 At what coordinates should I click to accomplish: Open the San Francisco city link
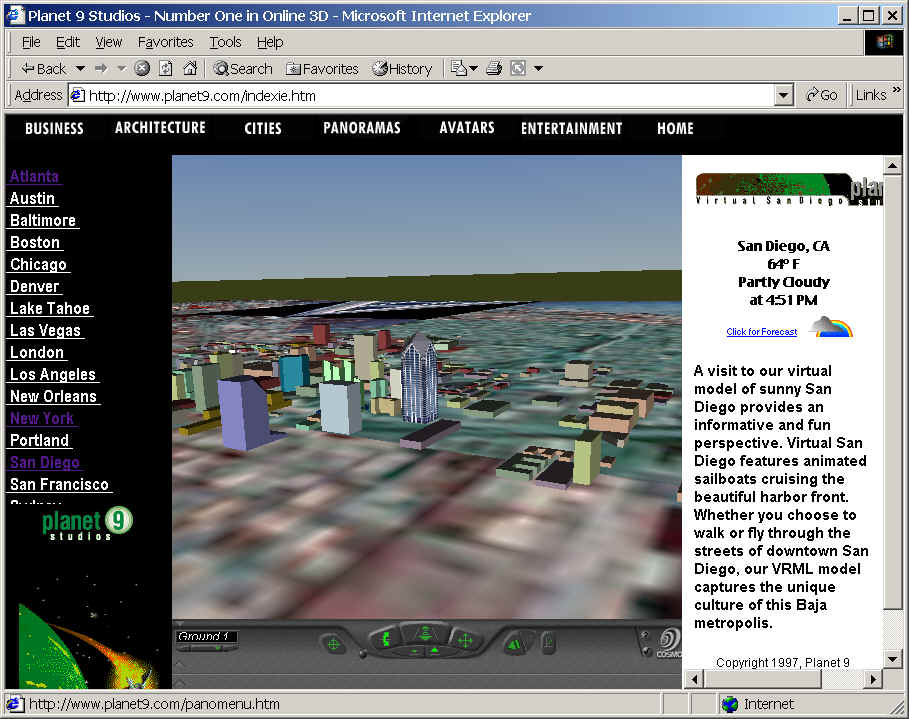pyautogui.click(x=59, y=485)
